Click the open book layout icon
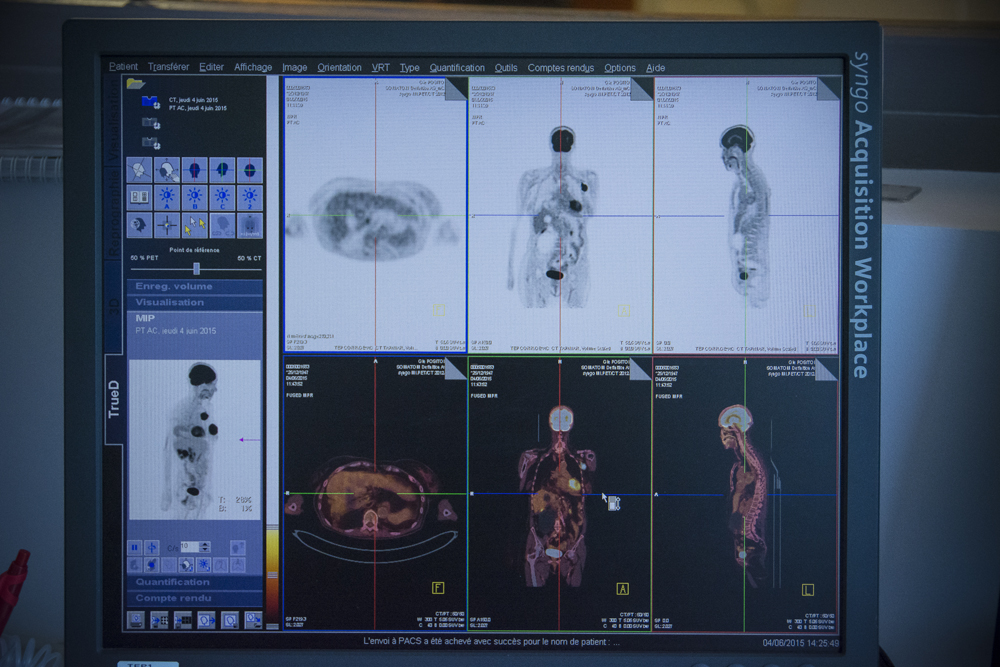The height and width of the screenshot is (667, 1000). pyautogui.click(x=139, y=198)
